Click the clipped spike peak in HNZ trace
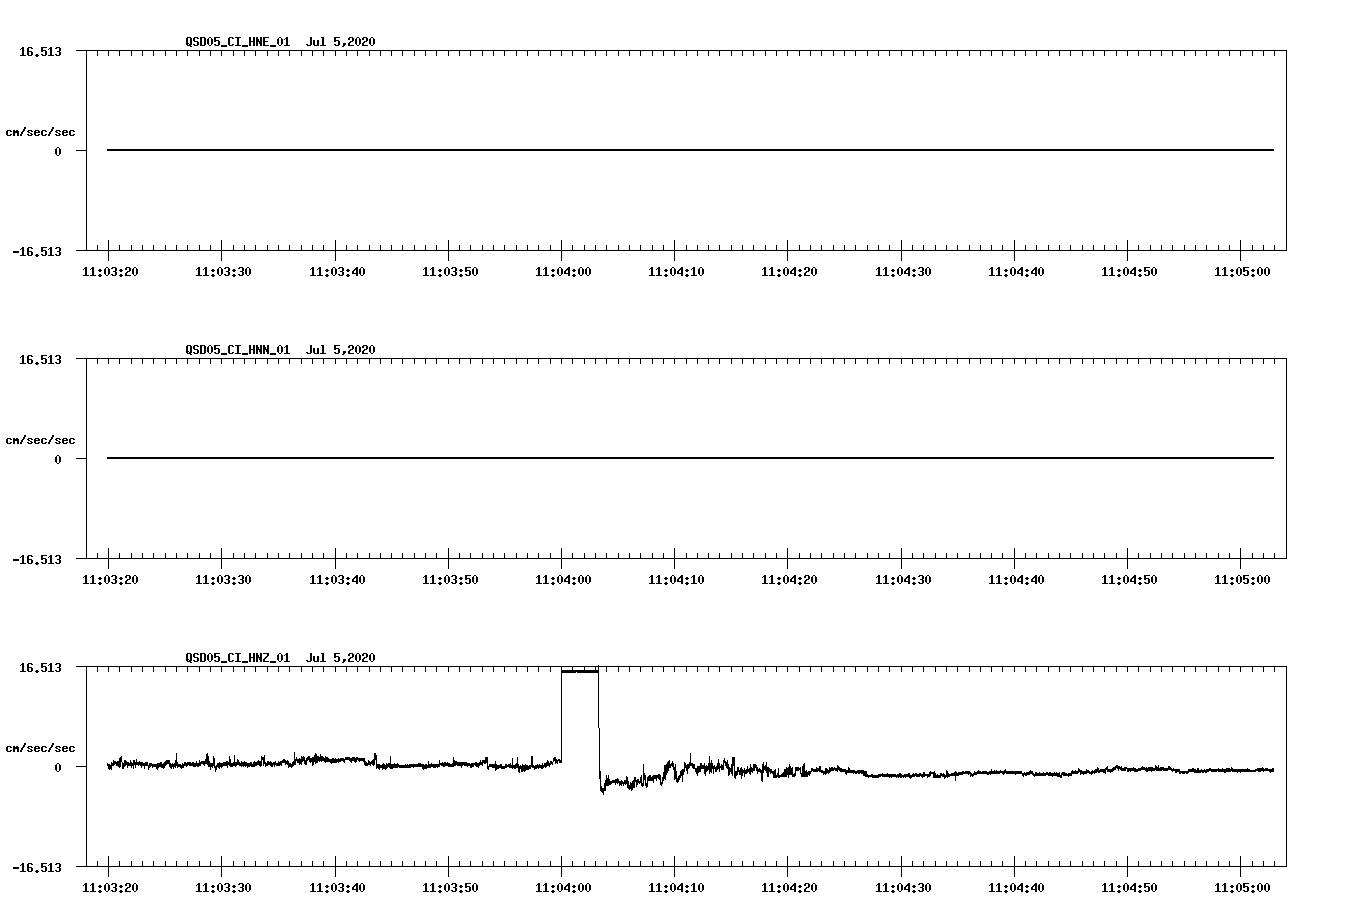1358x924 pixels. click(580, 671)
